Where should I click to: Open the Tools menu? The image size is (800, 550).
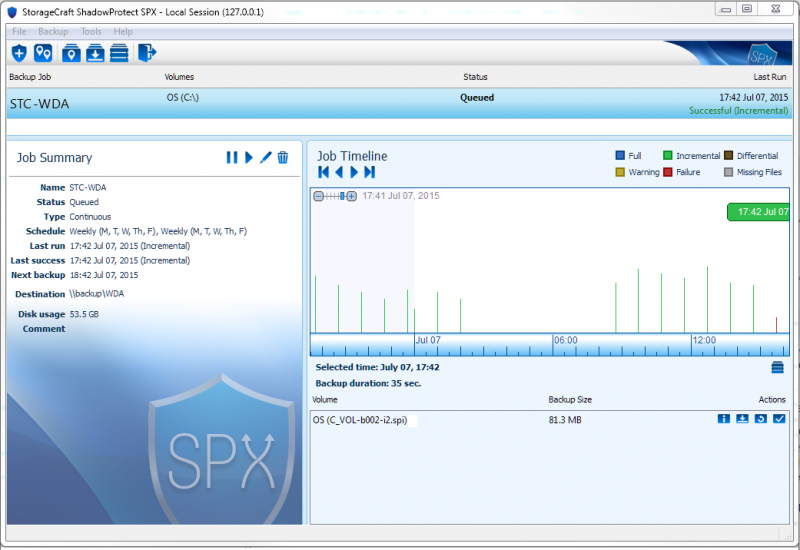pyautogui.click(x=91, y=32)
